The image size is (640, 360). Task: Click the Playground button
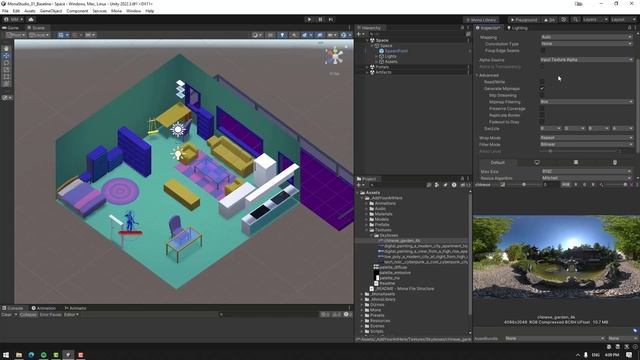pyautogui.click(x=524, y=20)
